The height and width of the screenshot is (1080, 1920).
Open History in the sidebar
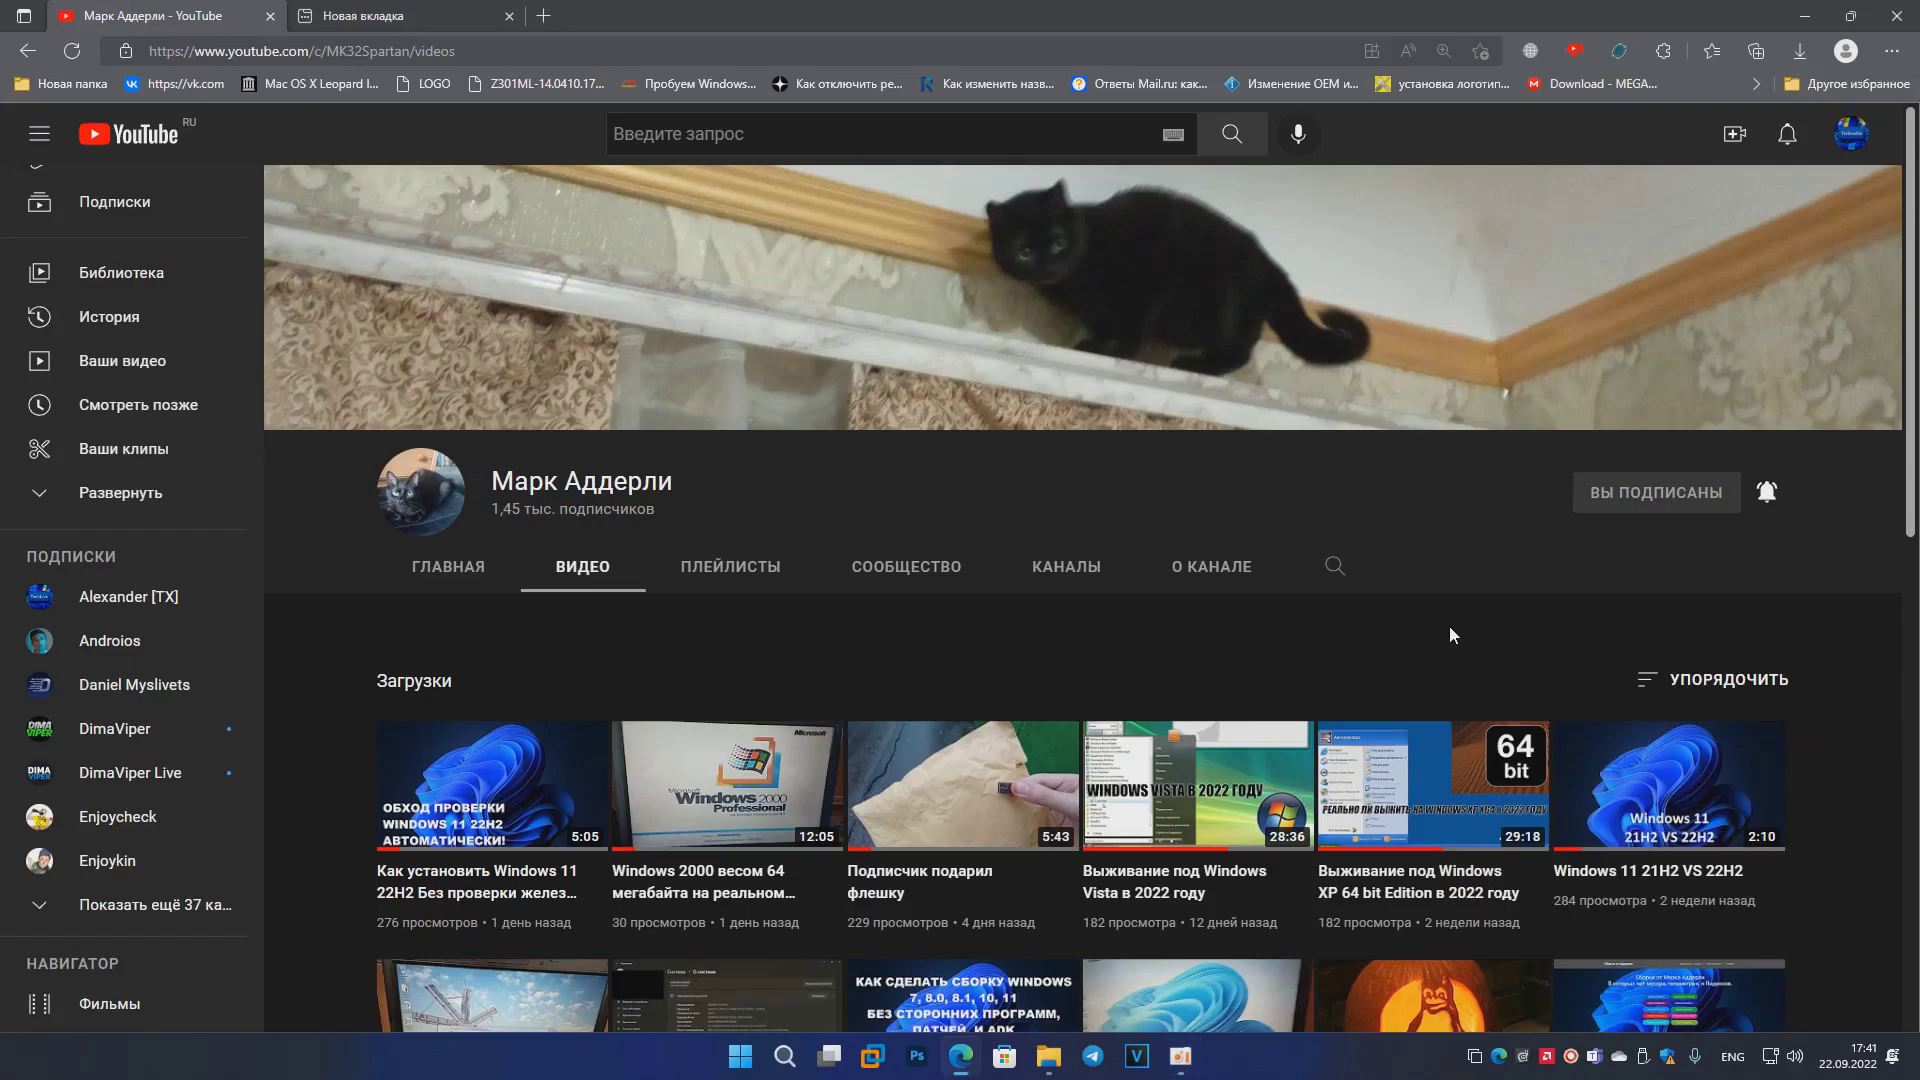(x=109, y=317)
